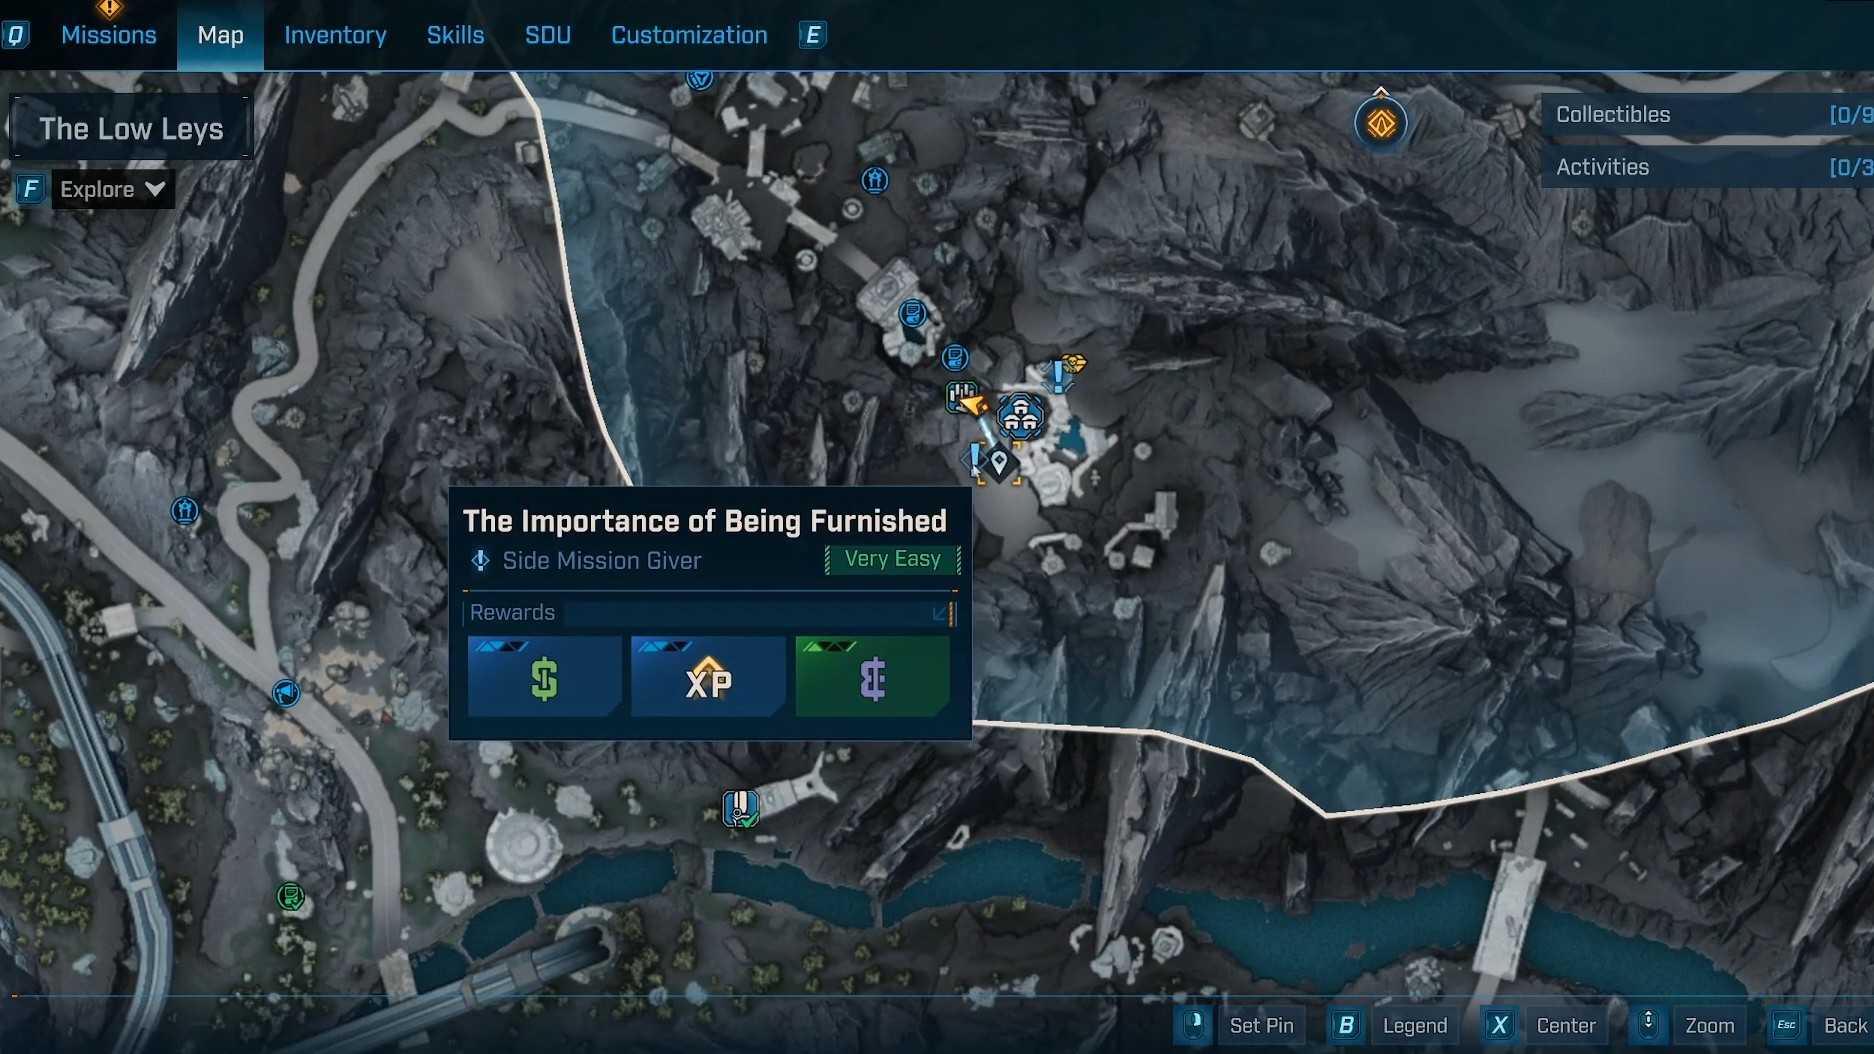This screenshot has height=1054, width=1874.
Task: Select the white map pin waypoint marker
Action: tap(999, 462)
